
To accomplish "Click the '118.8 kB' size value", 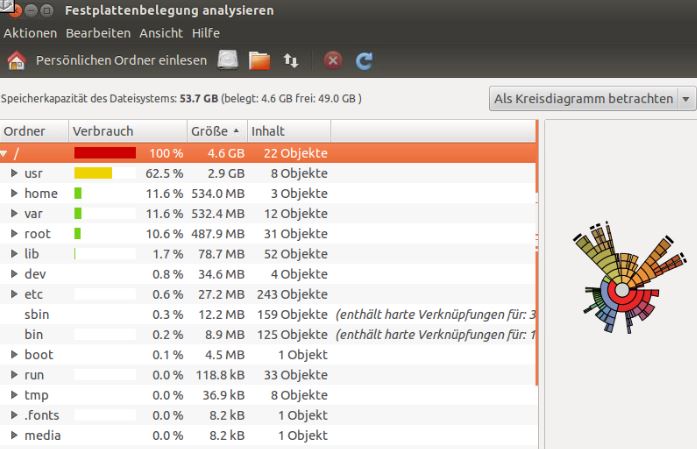I will pos(220,375).
